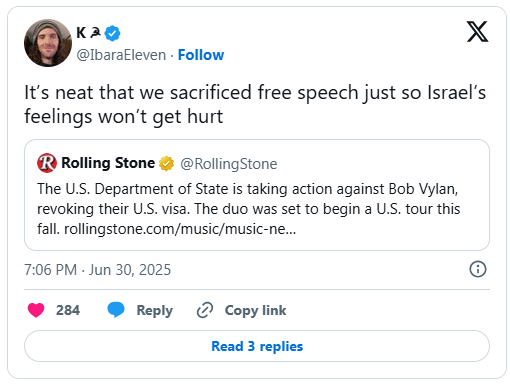Open the quoted Bob Vylan visa tweet text
This screenshot has height=387, width=510.
tap(249, 209)
